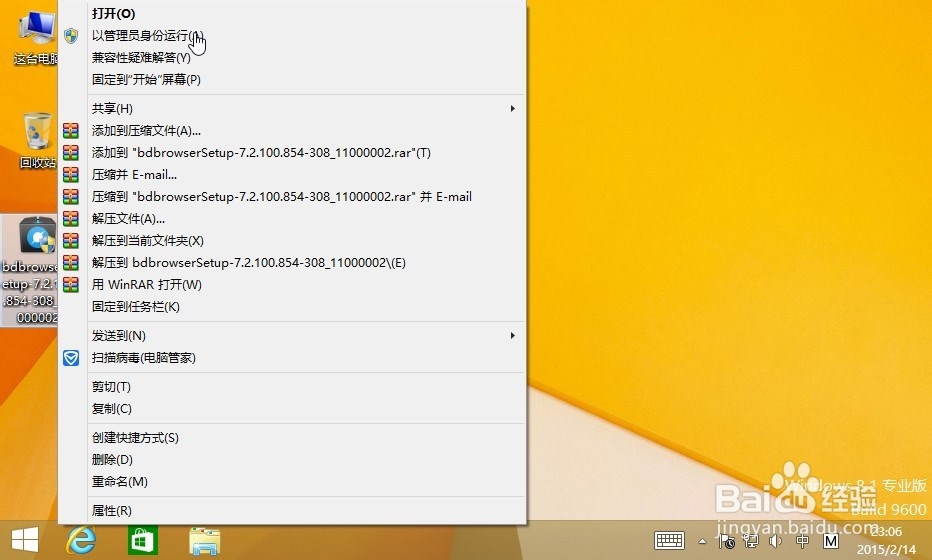Click the M input method icon

tap(831, 541)
